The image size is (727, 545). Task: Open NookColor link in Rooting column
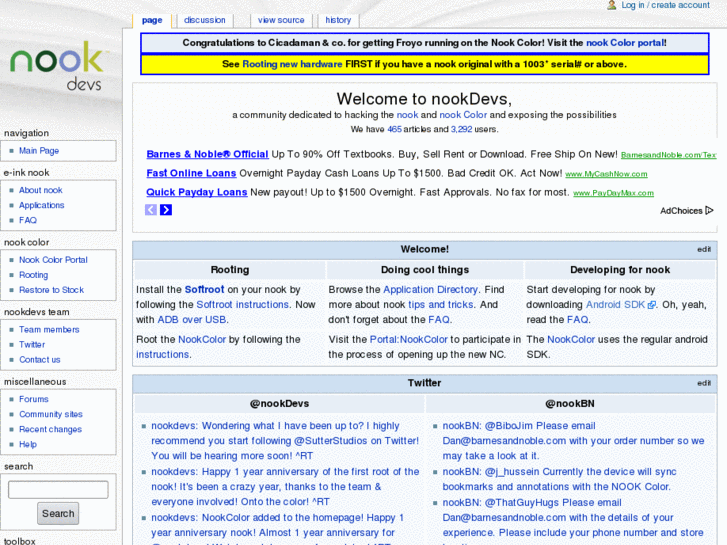click(202, 340)
